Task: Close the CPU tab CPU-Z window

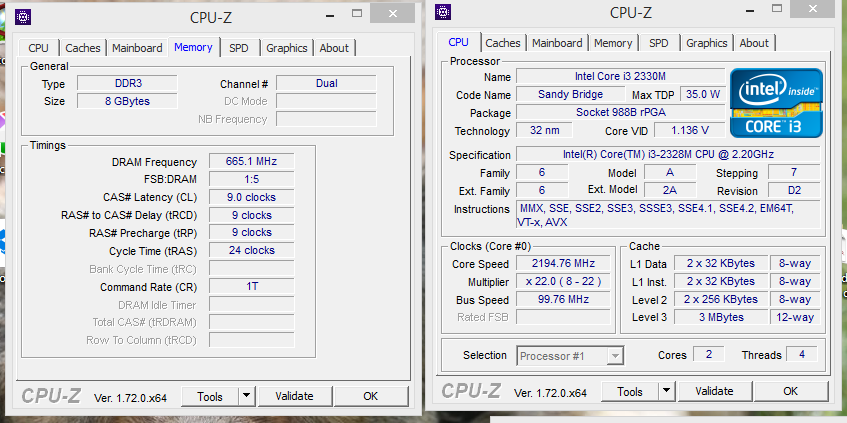Action: 812,9
